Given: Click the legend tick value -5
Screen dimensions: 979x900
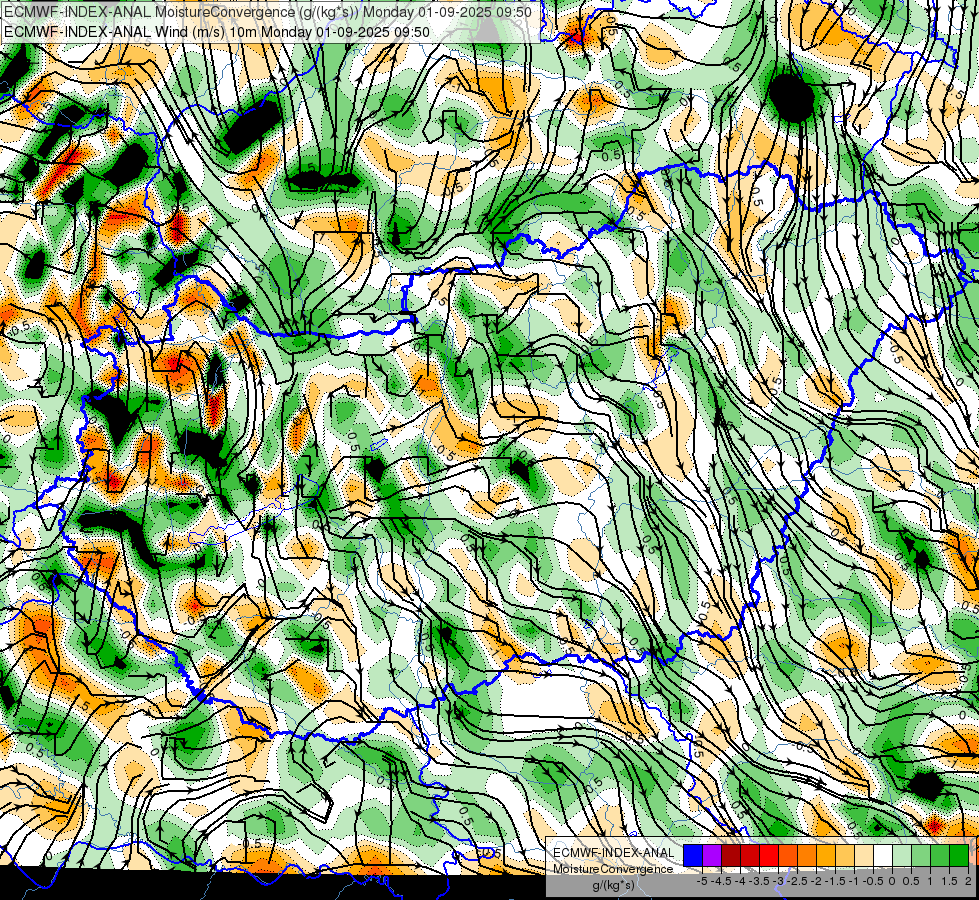Looking at the screenshot, I should point(702,881).
